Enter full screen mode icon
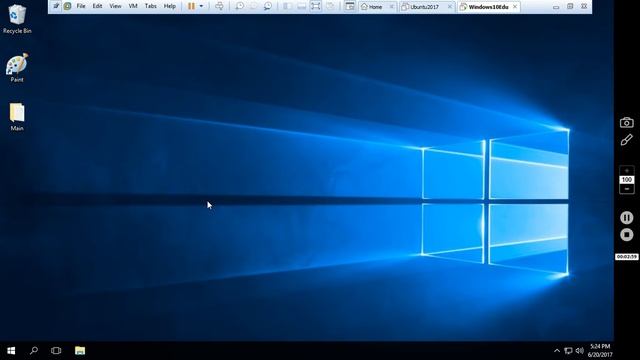 pyautogui.click(x=316, y=6)
